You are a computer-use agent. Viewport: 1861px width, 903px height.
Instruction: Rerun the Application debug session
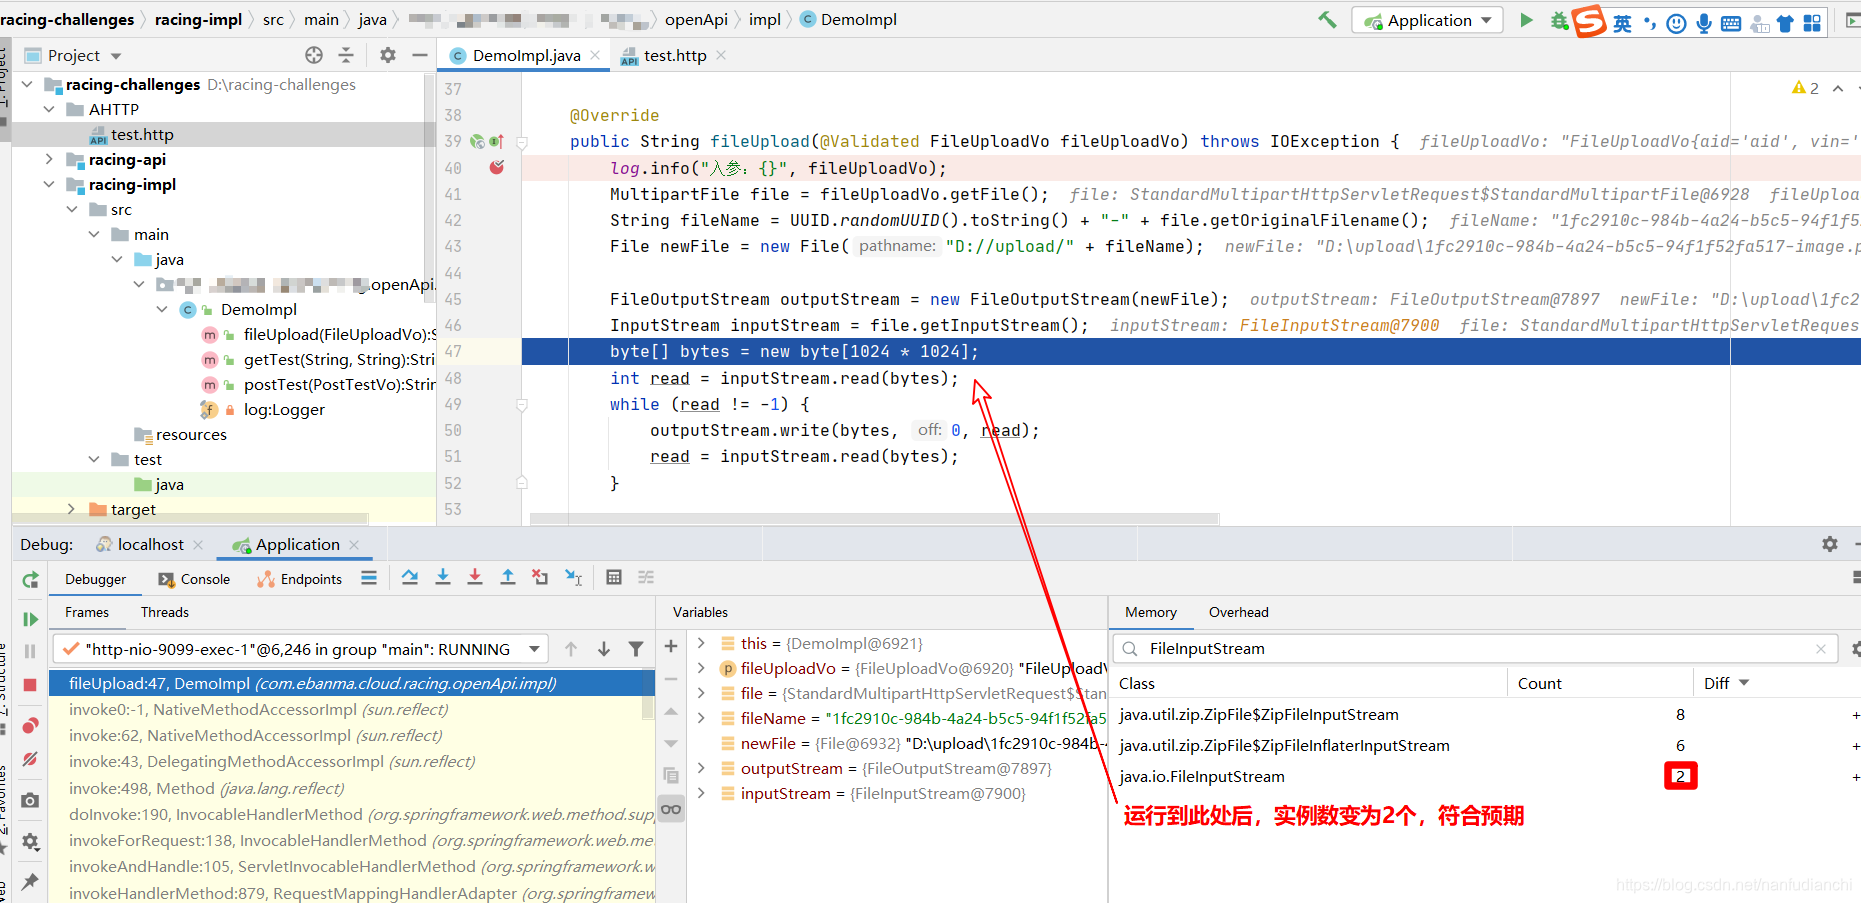[30, 578]
